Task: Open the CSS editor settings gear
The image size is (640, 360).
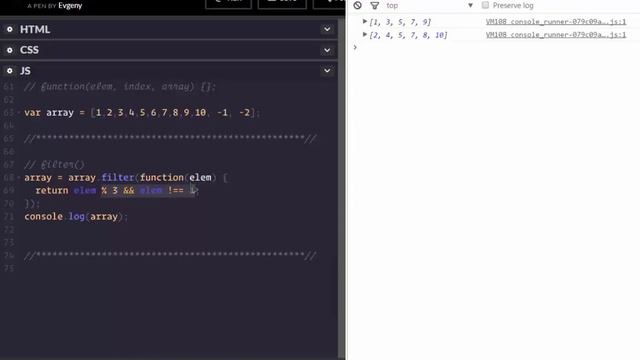Action: 10,50
